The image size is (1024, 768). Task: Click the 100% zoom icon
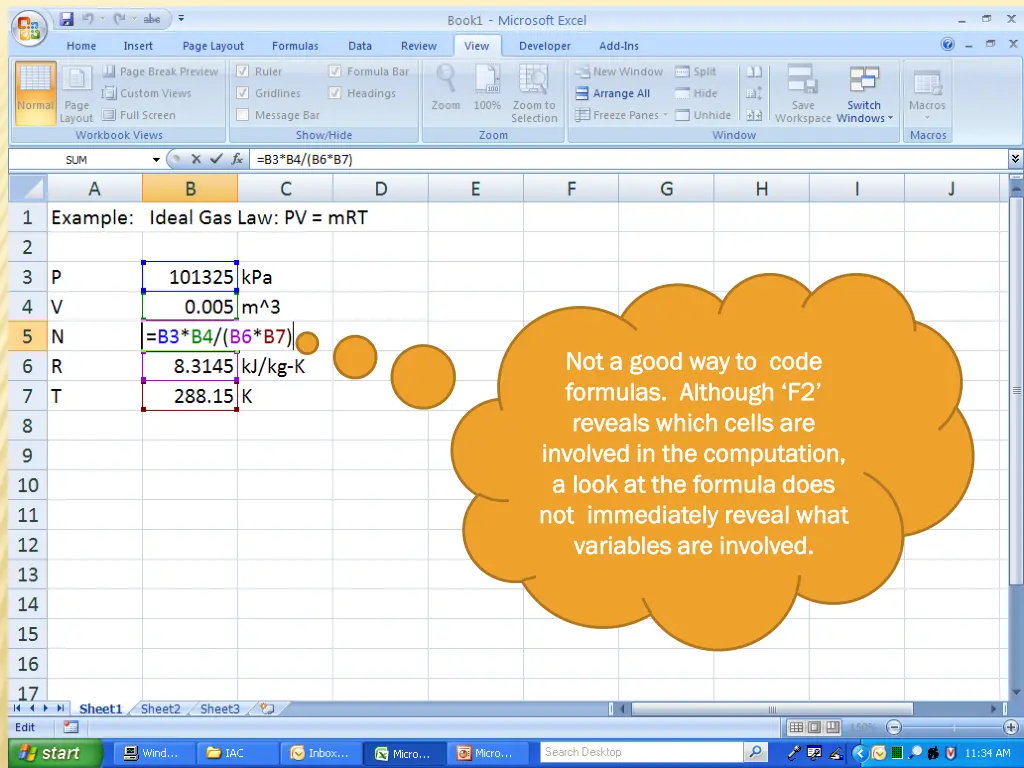coord(487,82)
